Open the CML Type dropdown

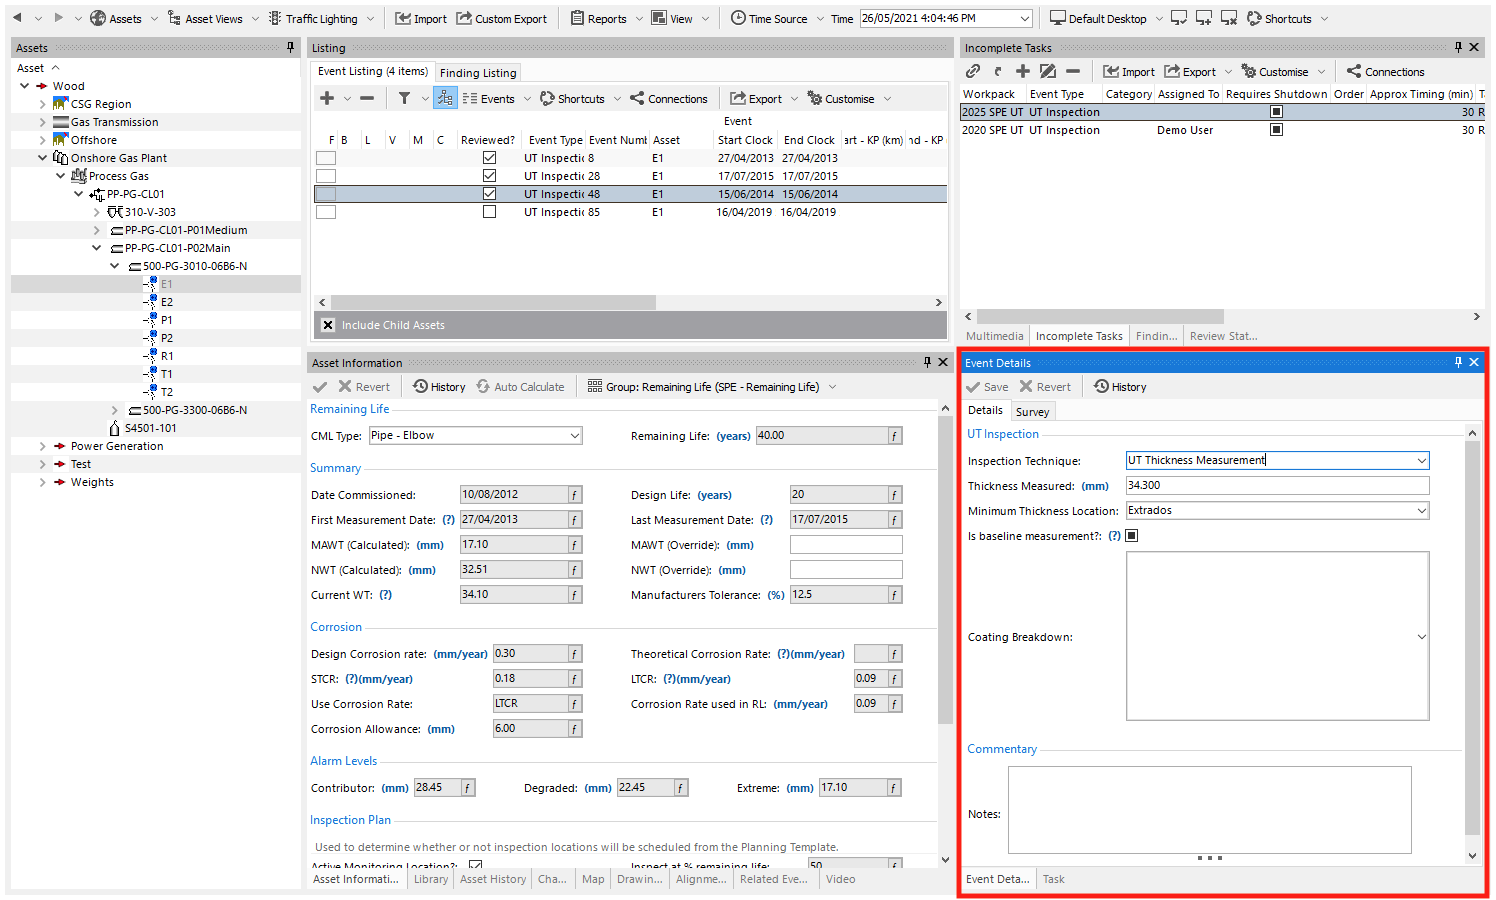click(x=575, y=436)
